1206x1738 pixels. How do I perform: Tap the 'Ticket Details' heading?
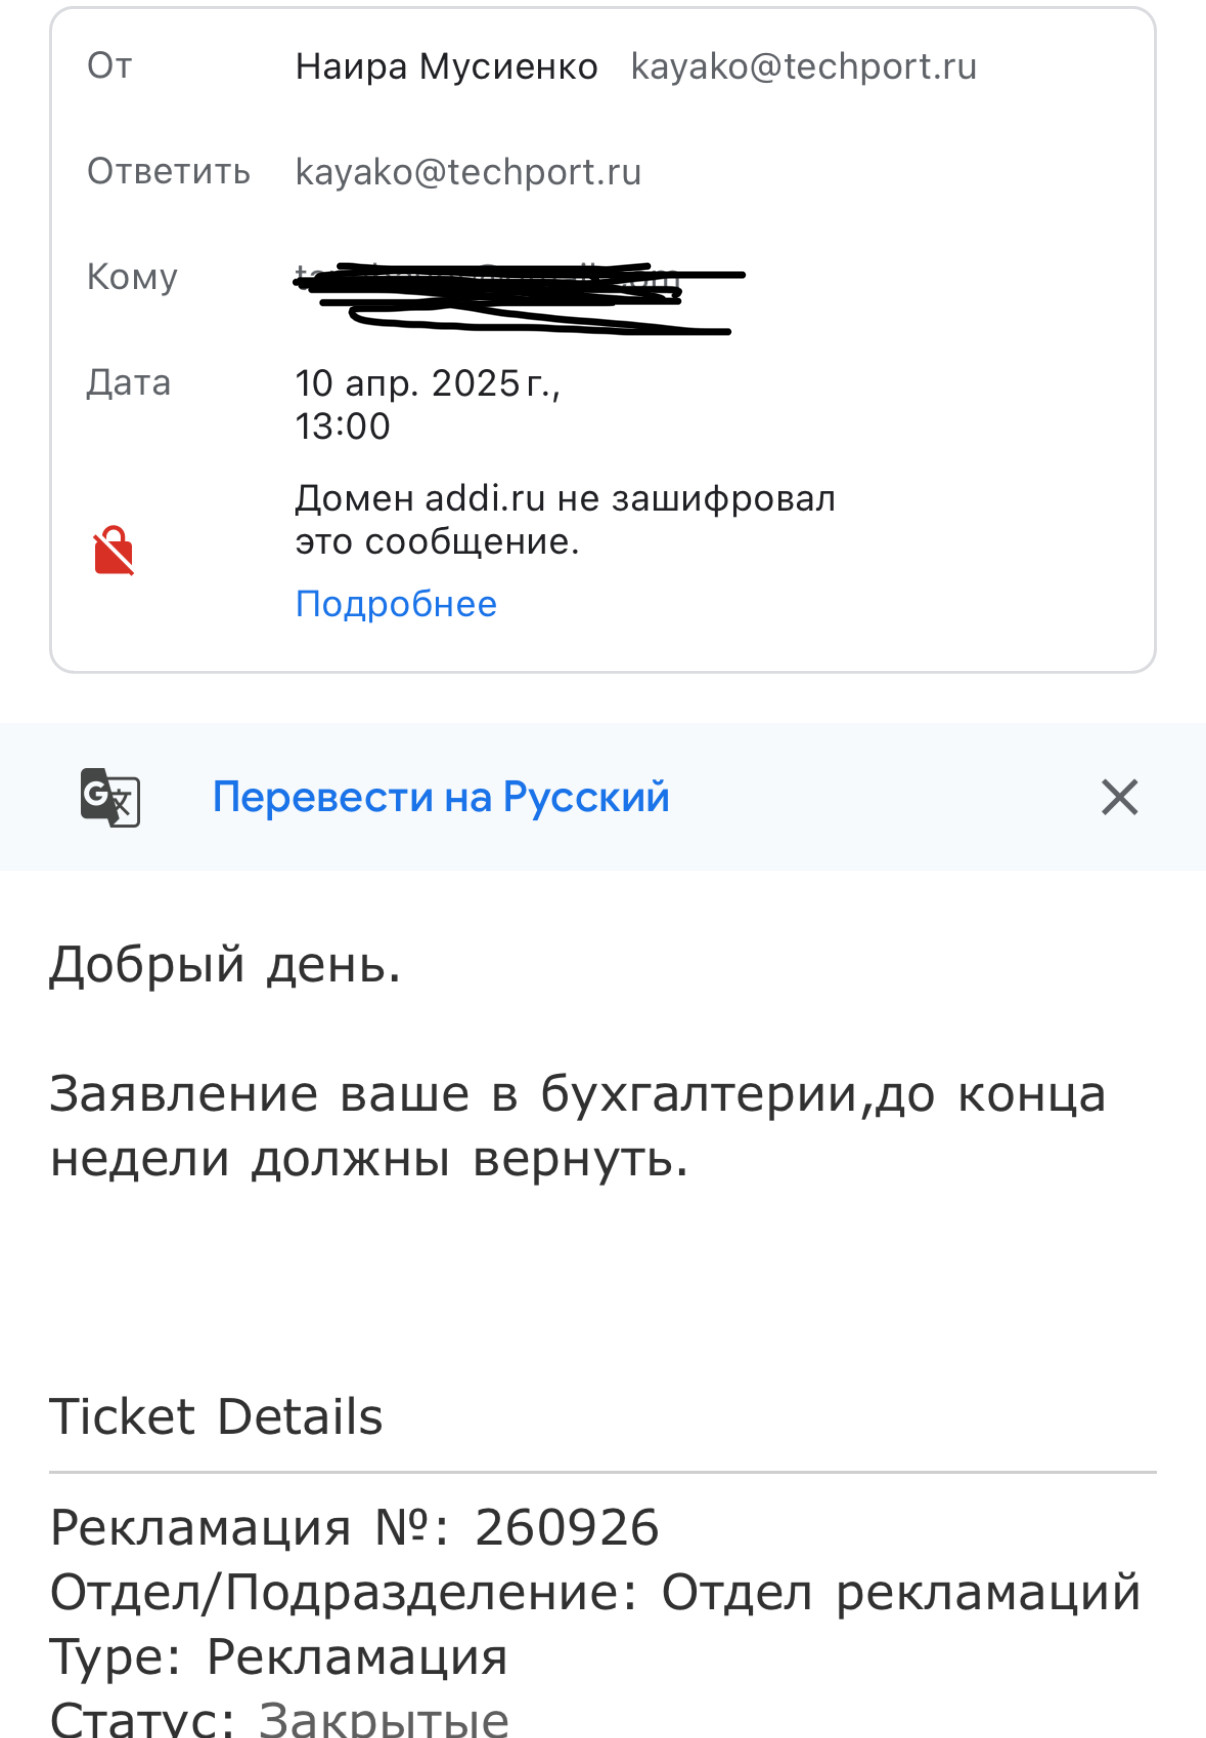click(x=216, y=1417)
